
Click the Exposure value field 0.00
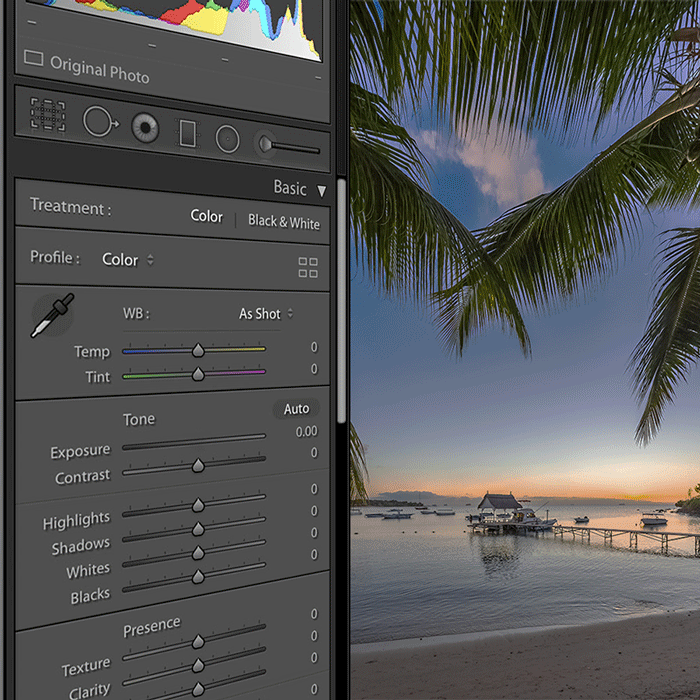pos(306,432)
